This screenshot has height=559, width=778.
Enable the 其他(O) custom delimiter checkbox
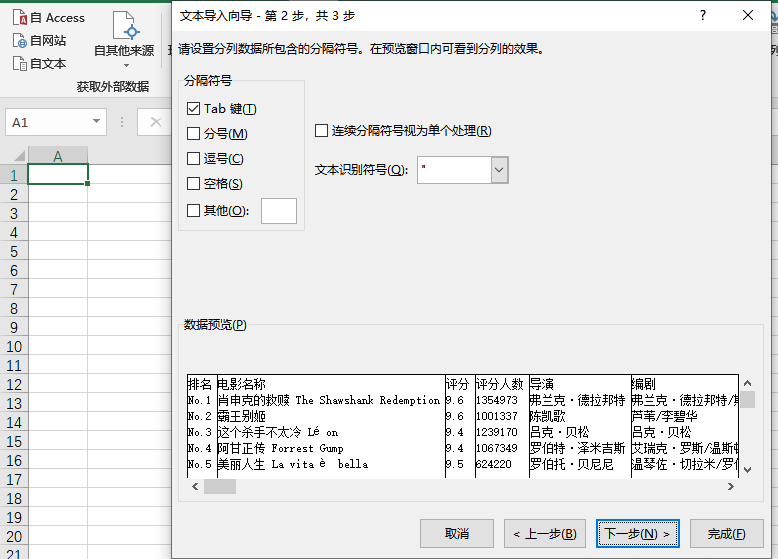tap(193, 210)
